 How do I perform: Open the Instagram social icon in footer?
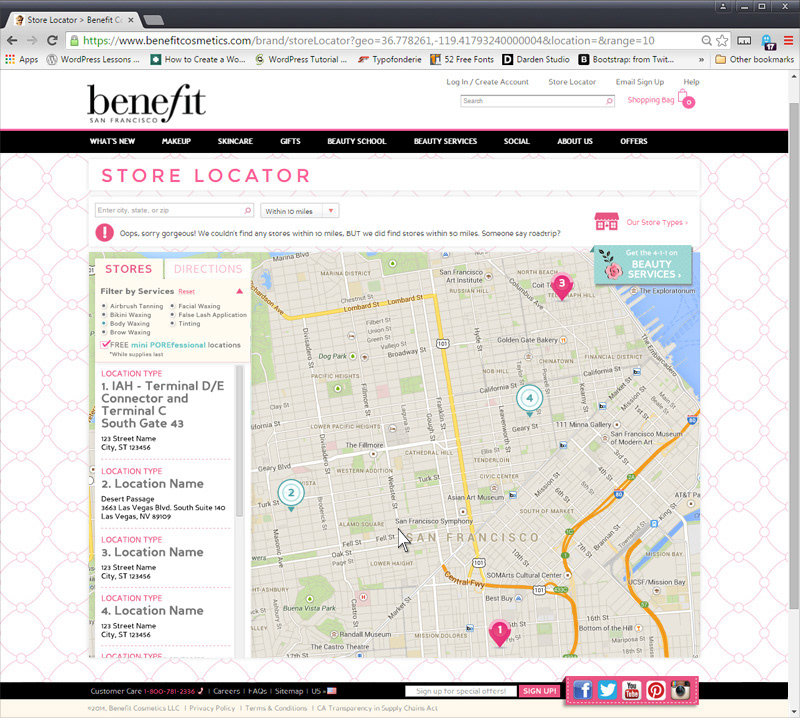(x=681, y=690)
